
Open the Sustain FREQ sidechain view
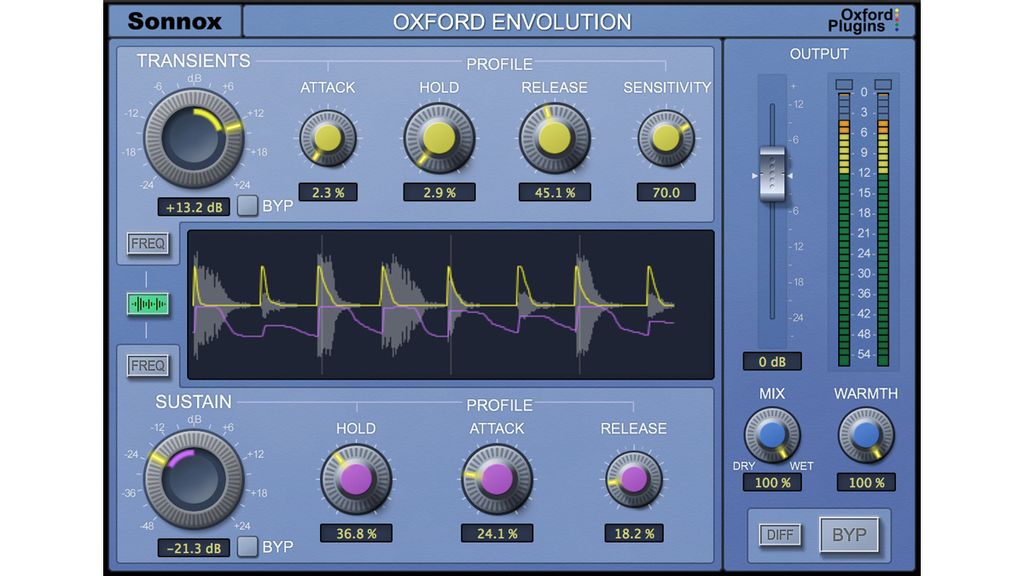[x=147, y=365]
